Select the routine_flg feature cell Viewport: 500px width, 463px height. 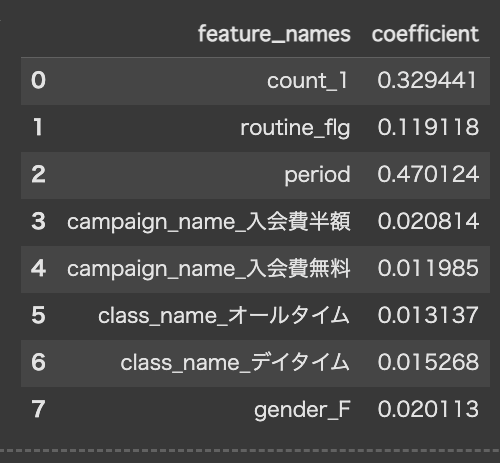pyautogui.click(x=295, y=128)
